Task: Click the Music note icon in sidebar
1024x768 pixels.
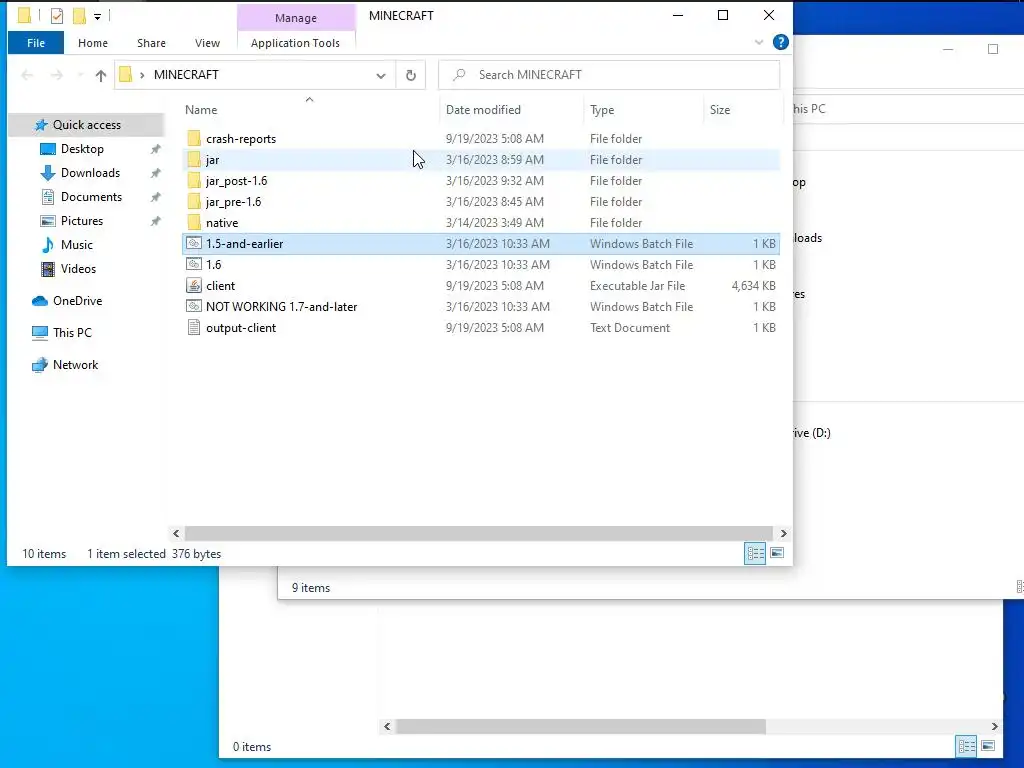Action: (48, 245)
